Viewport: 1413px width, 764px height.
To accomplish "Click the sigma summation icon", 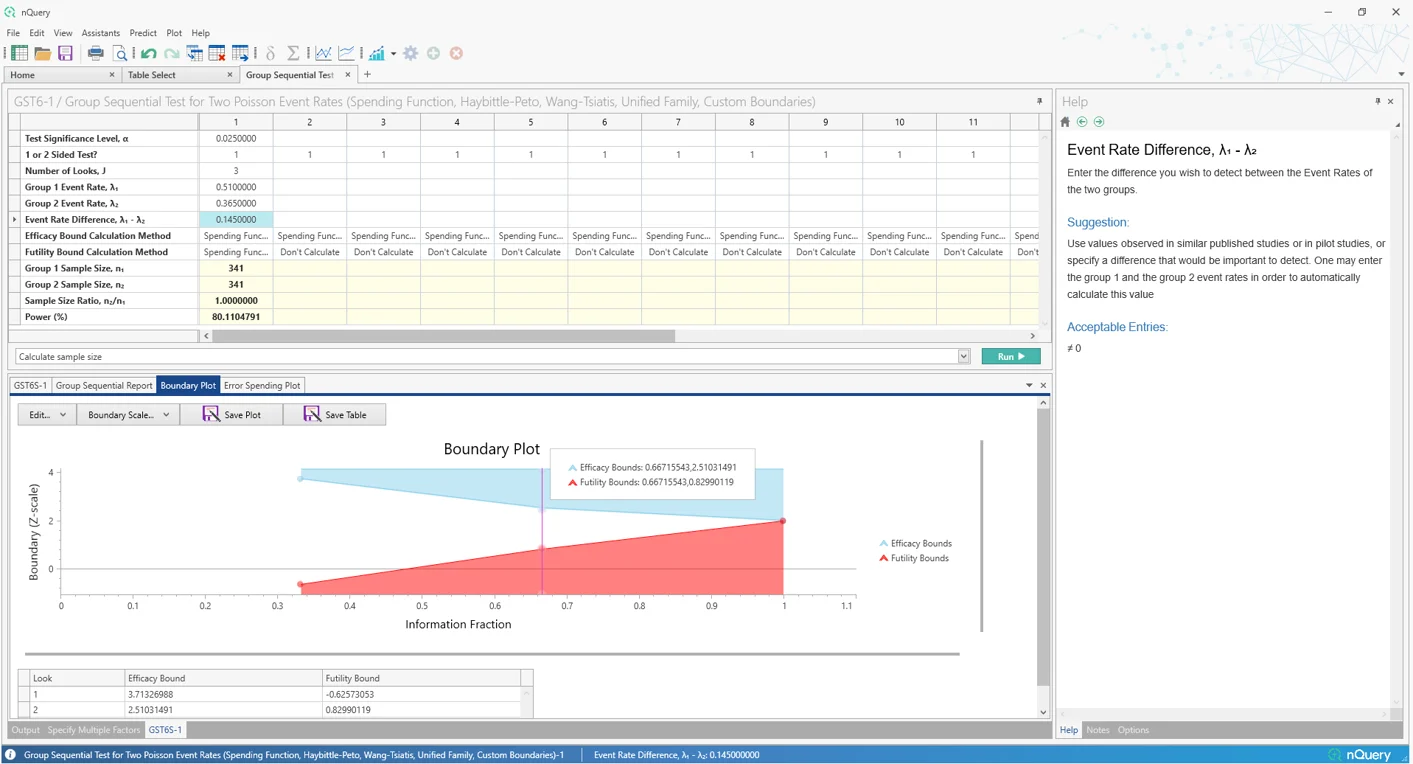I will [293, 53].
